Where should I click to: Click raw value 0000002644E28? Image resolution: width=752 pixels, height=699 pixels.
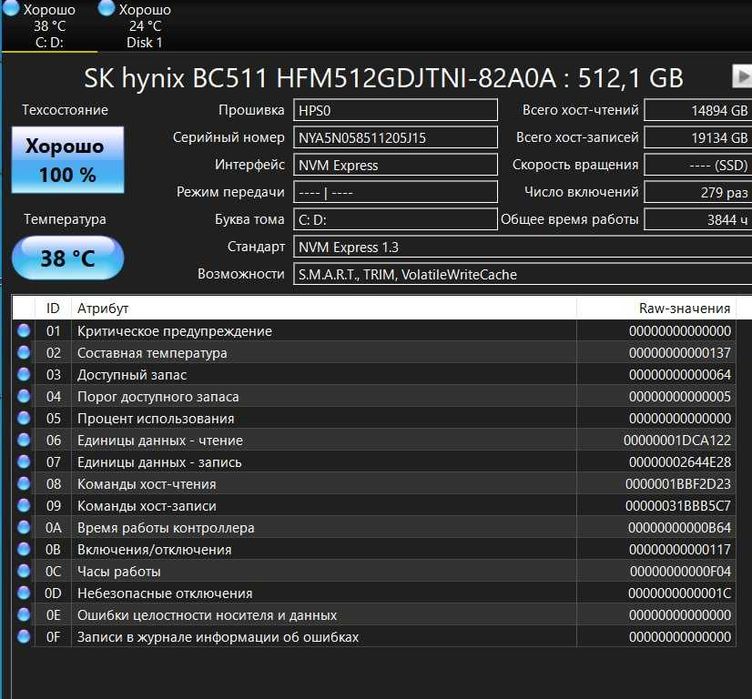pos(680,462)
